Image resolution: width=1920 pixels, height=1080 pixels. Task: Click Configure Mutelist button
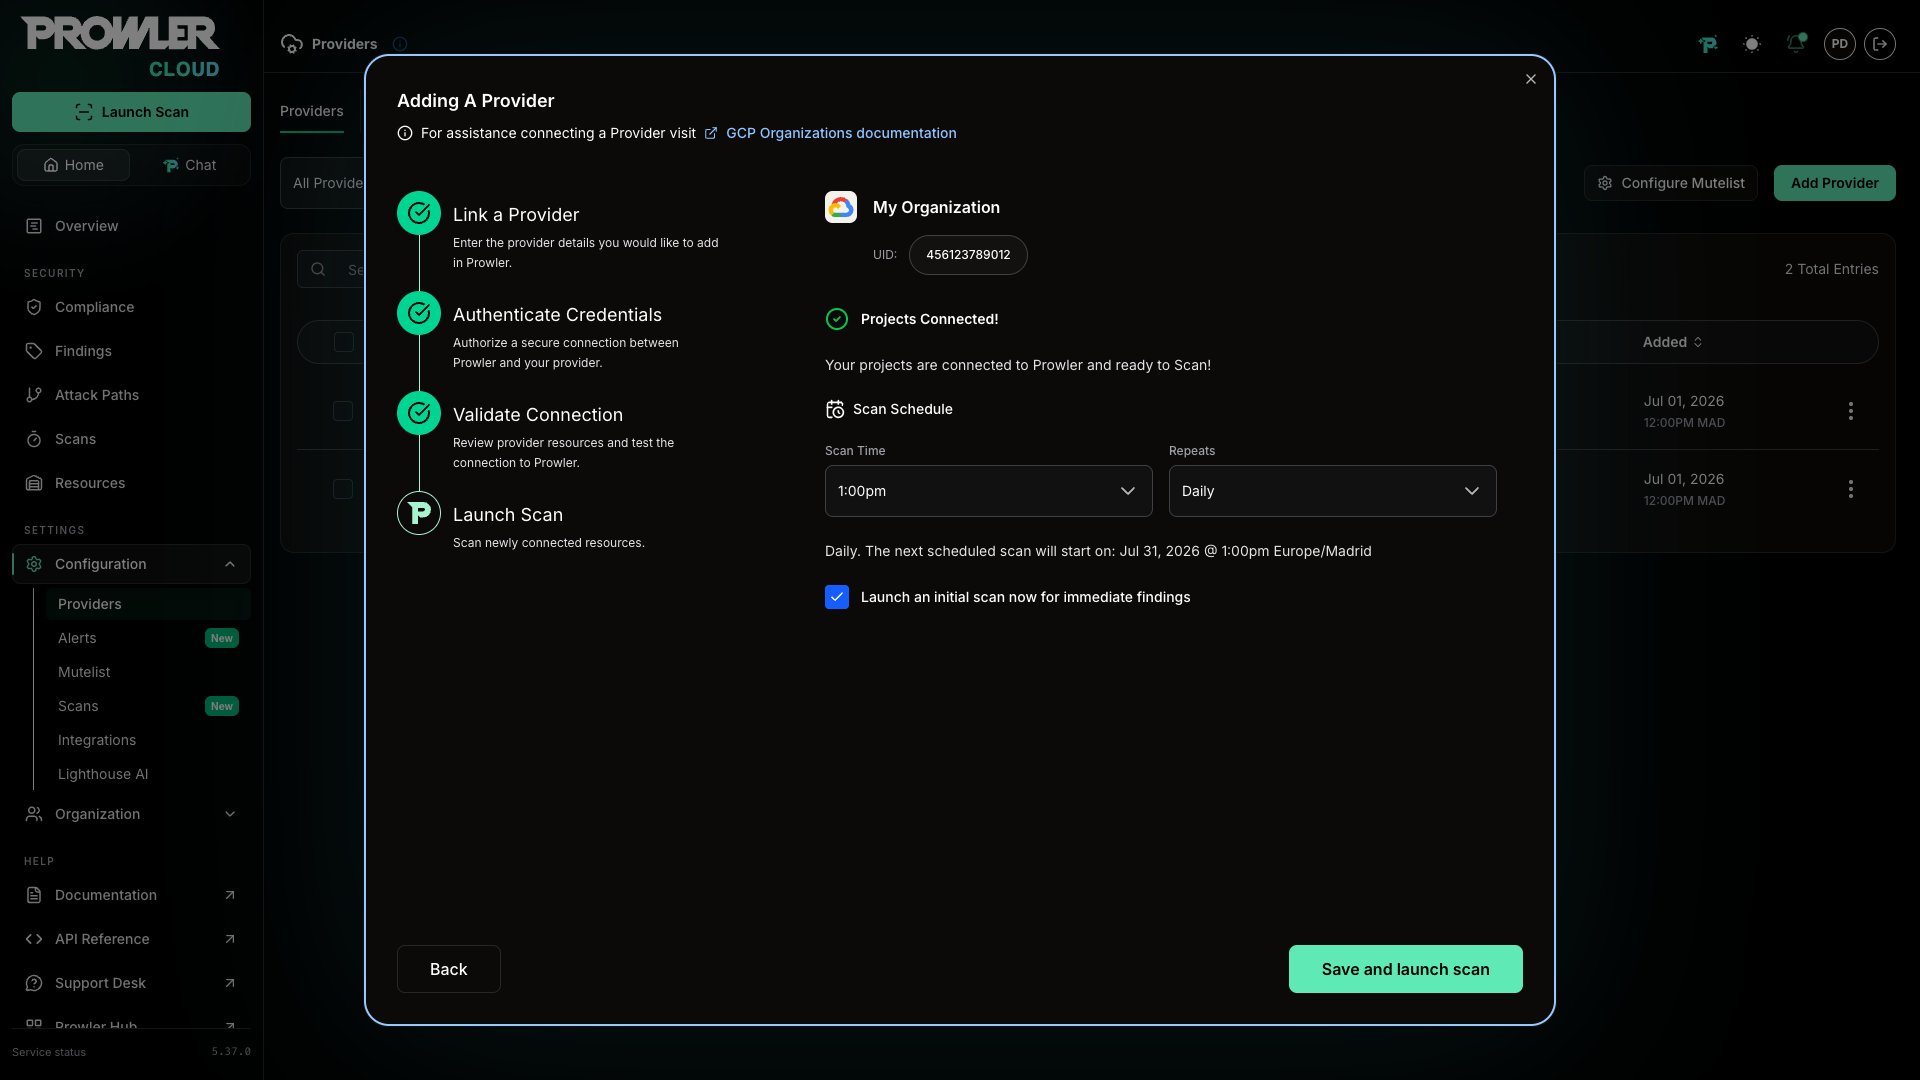pos(1670,183)
